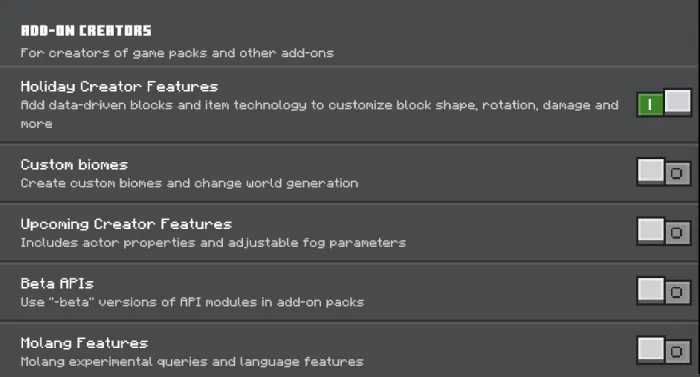Disable the Holiday Creator Features toggle
The height and width of the screenshot is (377, 700).
coord(664,103)
